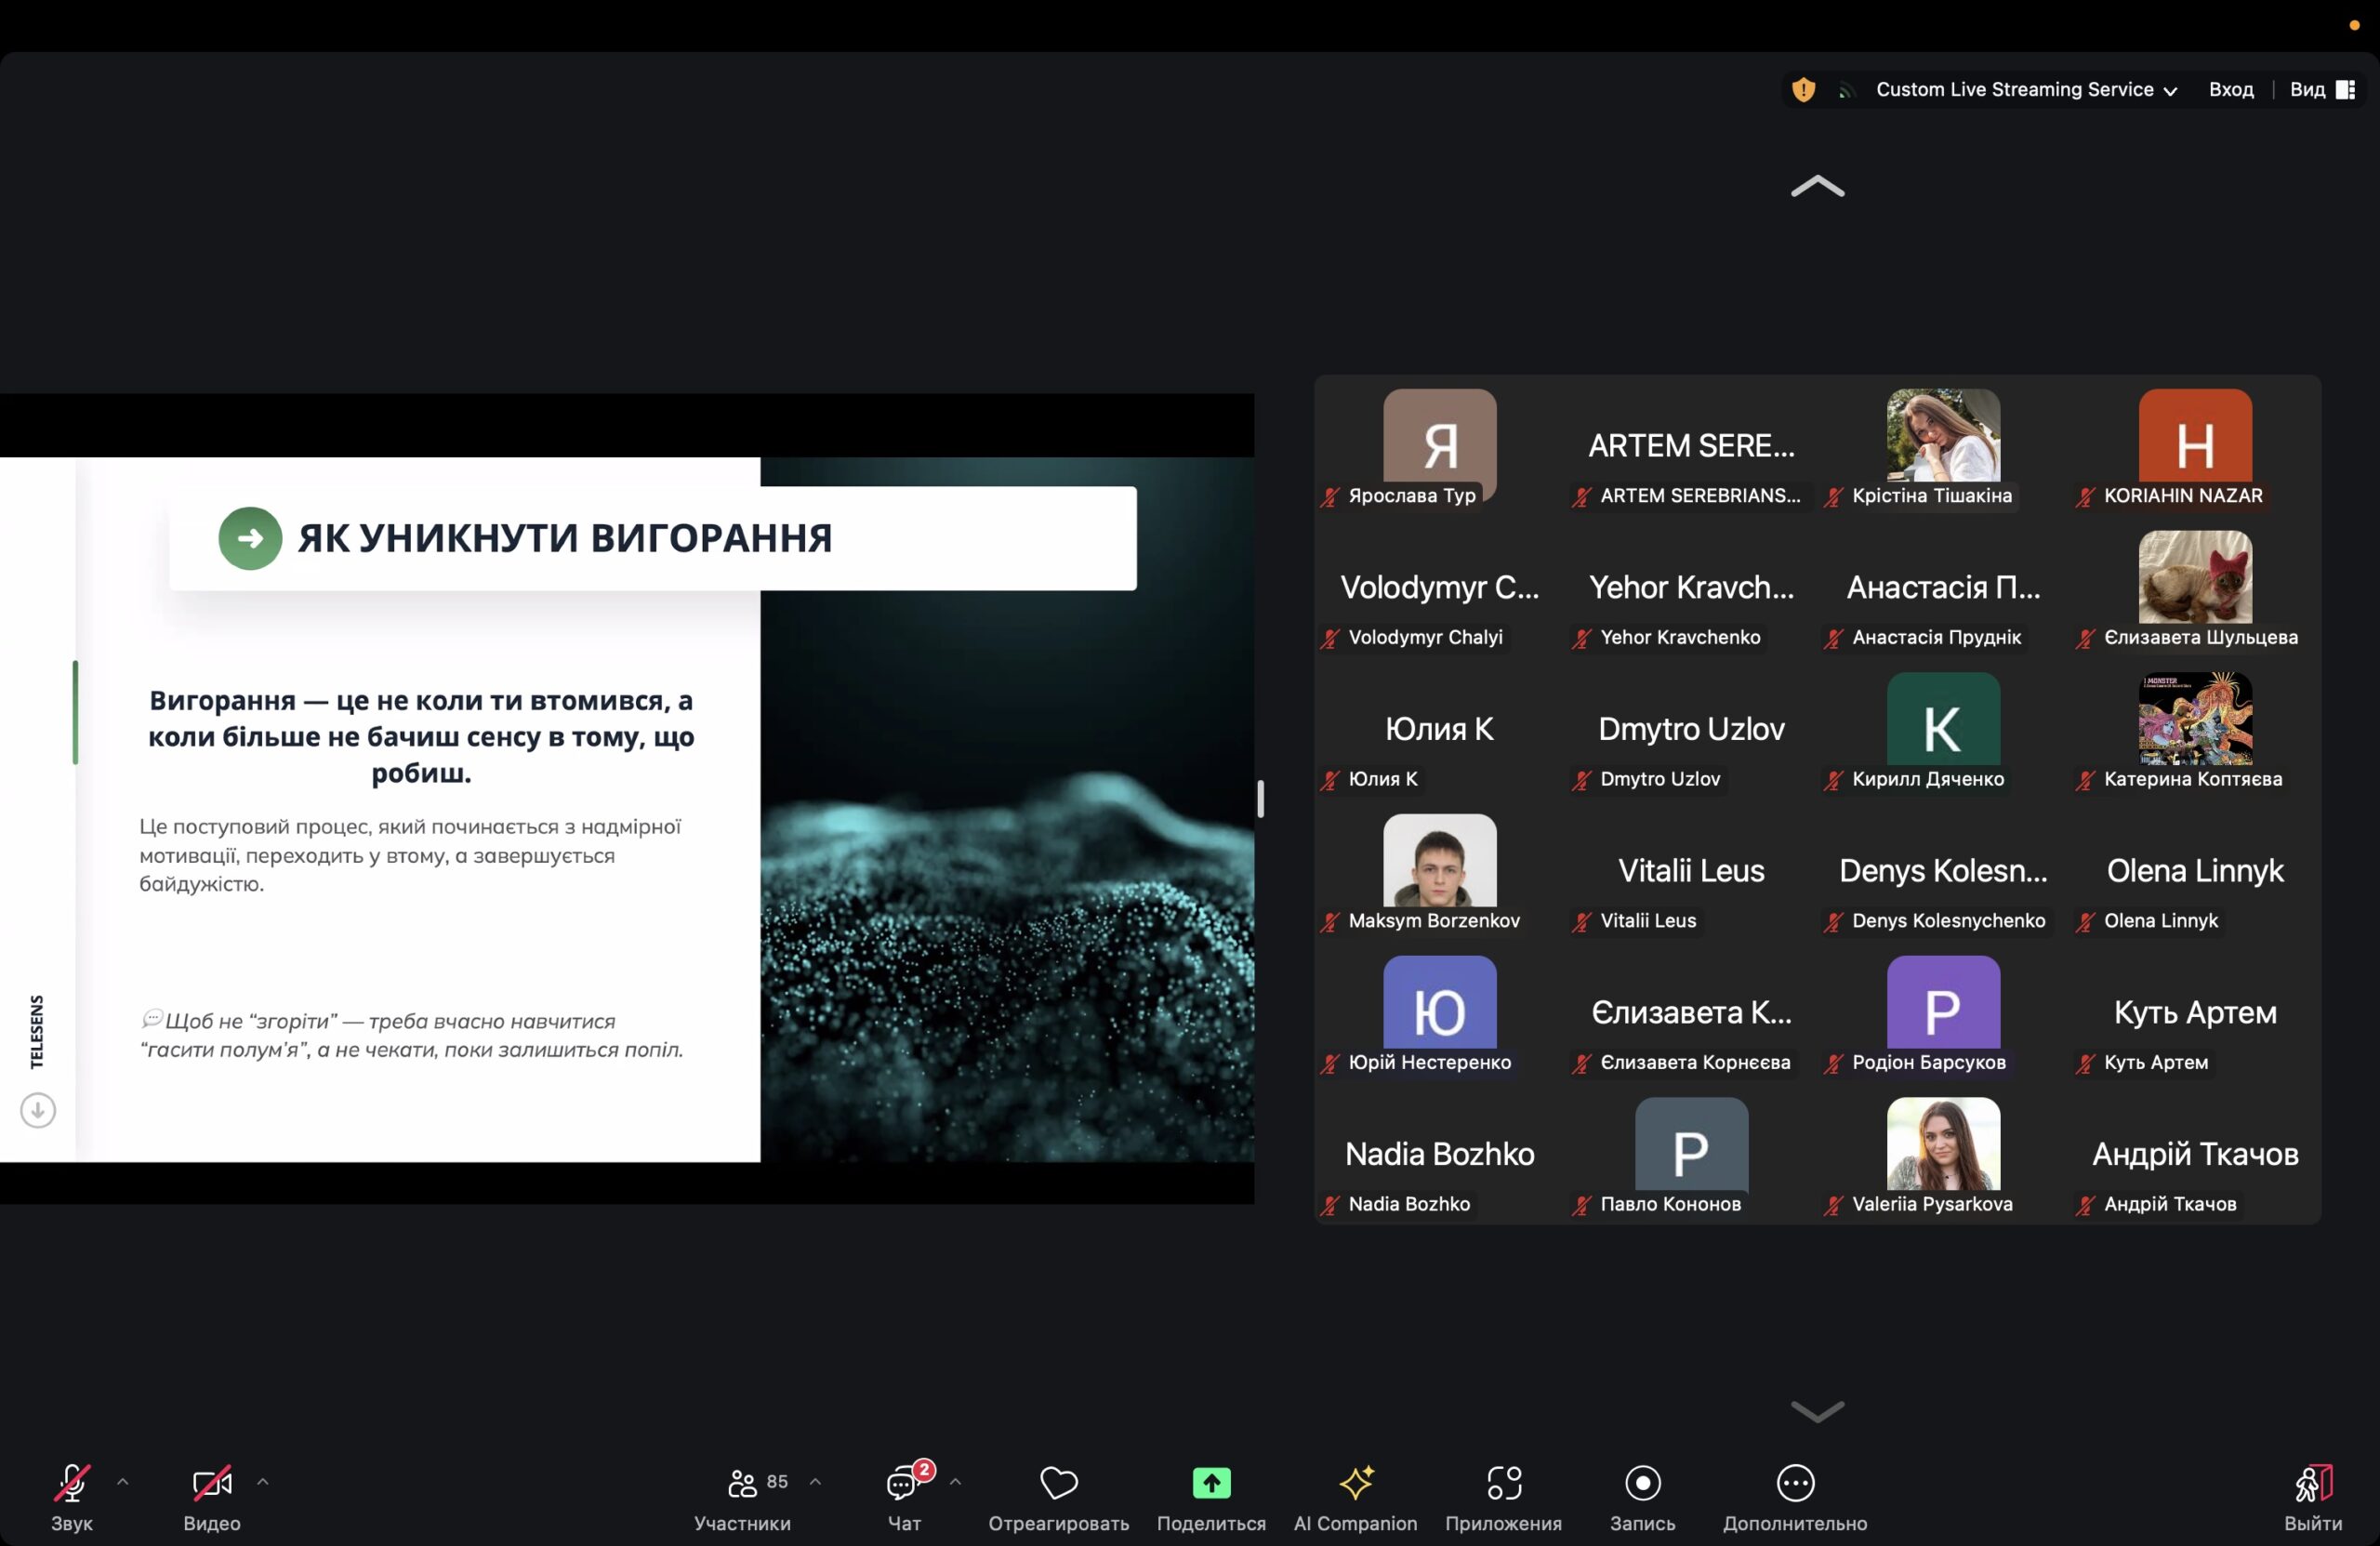Open the Participants list icon

tap(742, 1483)
